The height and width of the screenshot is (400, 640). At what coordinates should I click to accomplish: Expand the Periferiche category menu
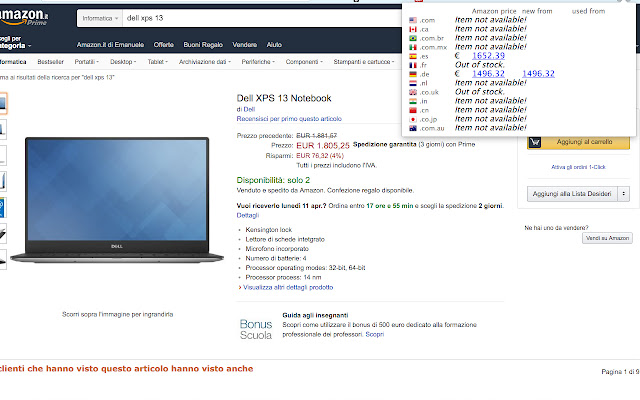(x=258, y=62)
